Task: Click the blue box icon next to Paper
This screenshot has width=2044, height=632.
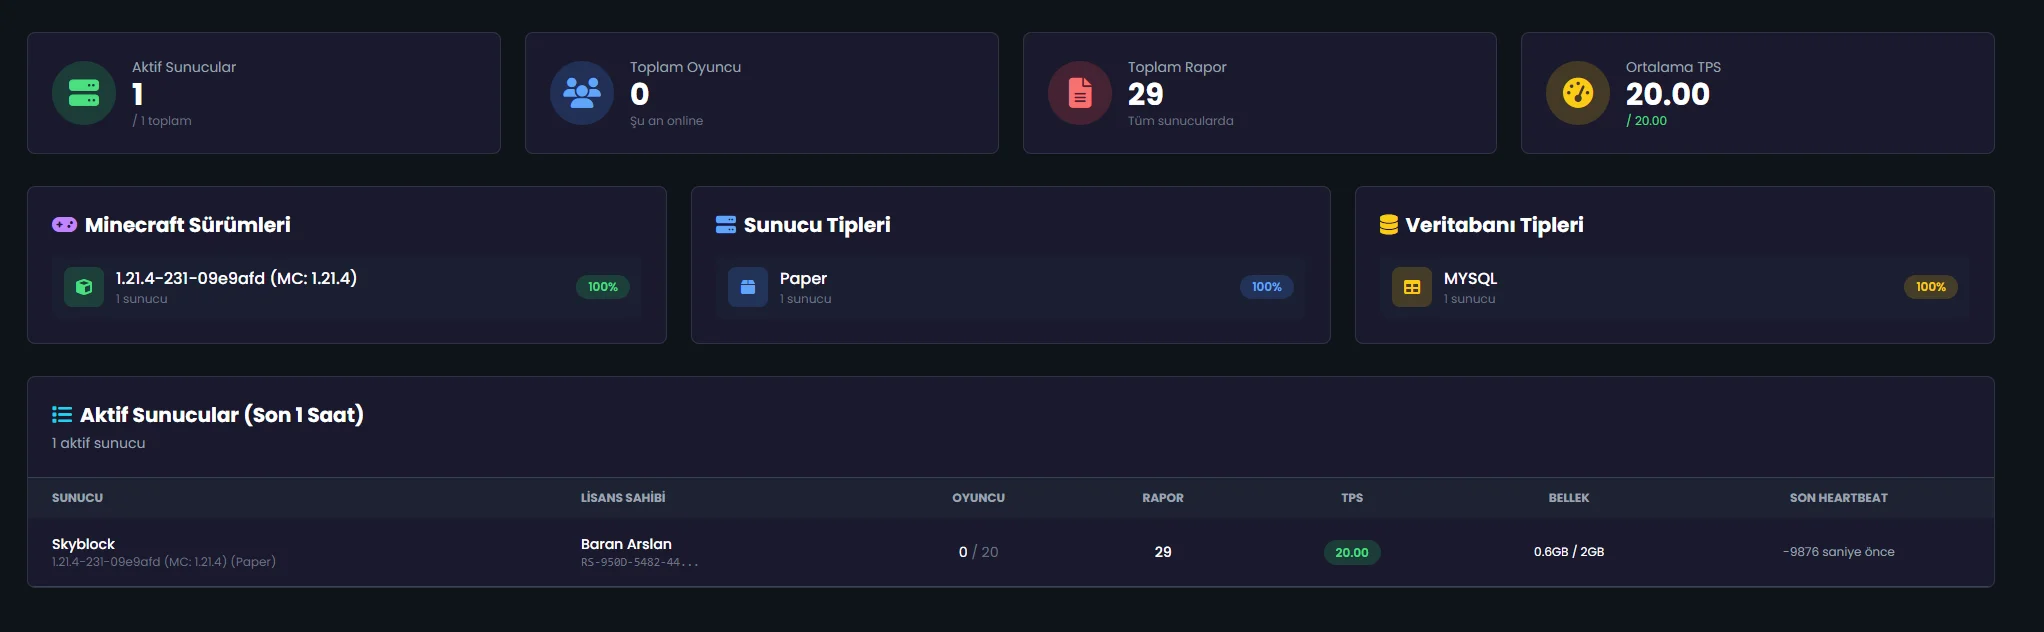Action: 748,287
